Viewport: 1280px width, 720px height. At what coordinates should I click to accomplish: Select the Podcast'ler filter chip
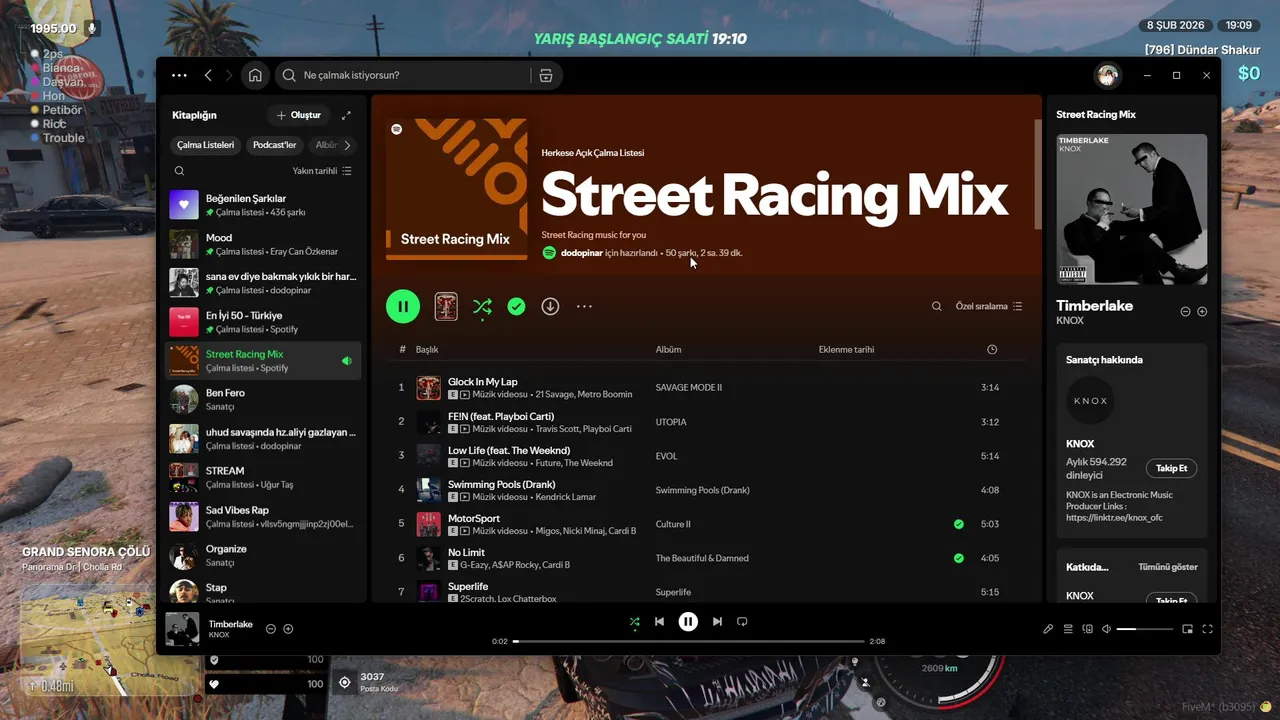coord(275,145)
